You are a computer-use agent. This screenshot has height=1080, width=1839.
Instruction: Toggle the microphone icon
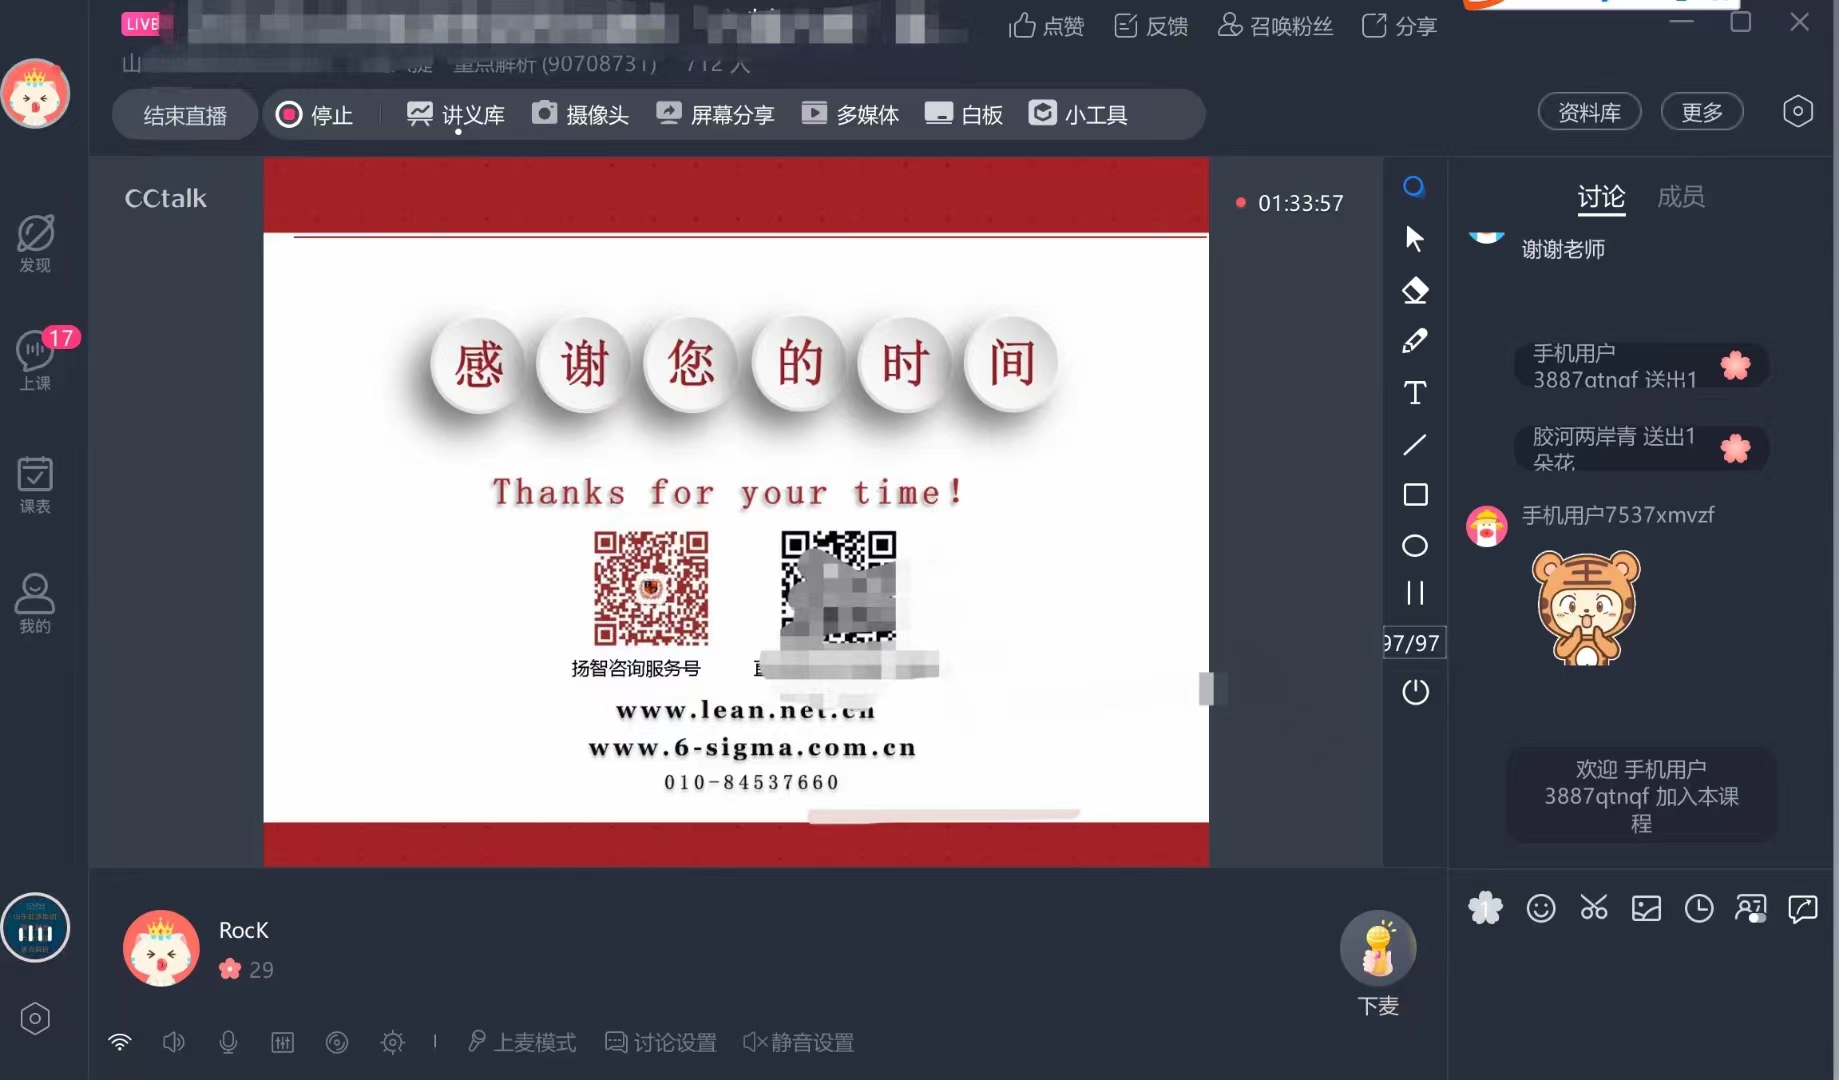point(228,1042)
